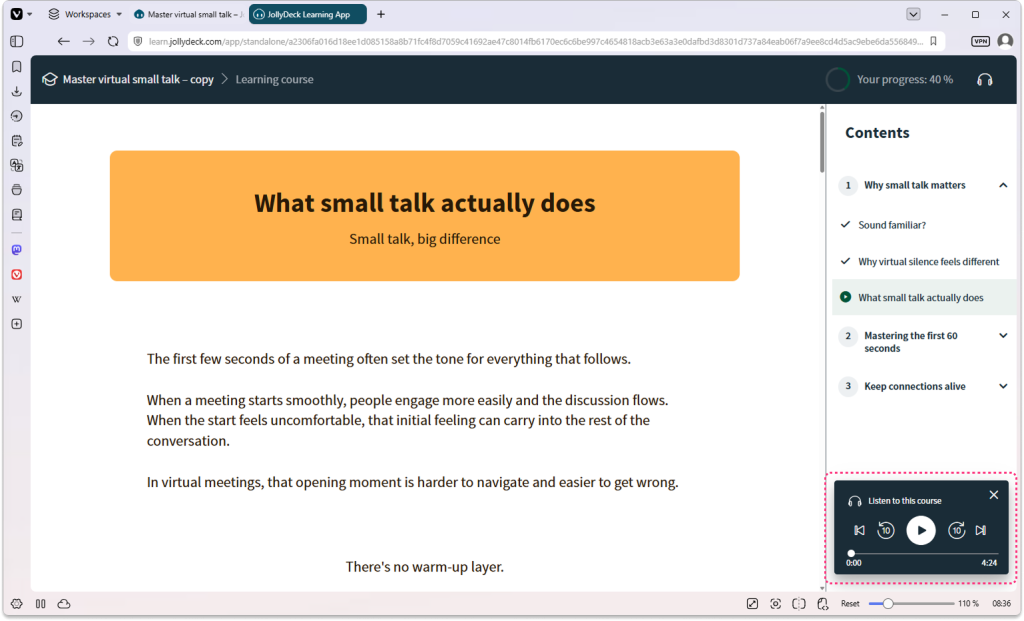Click the Your progress 40 % indicator
The image size is (1024, 621).
889,80
